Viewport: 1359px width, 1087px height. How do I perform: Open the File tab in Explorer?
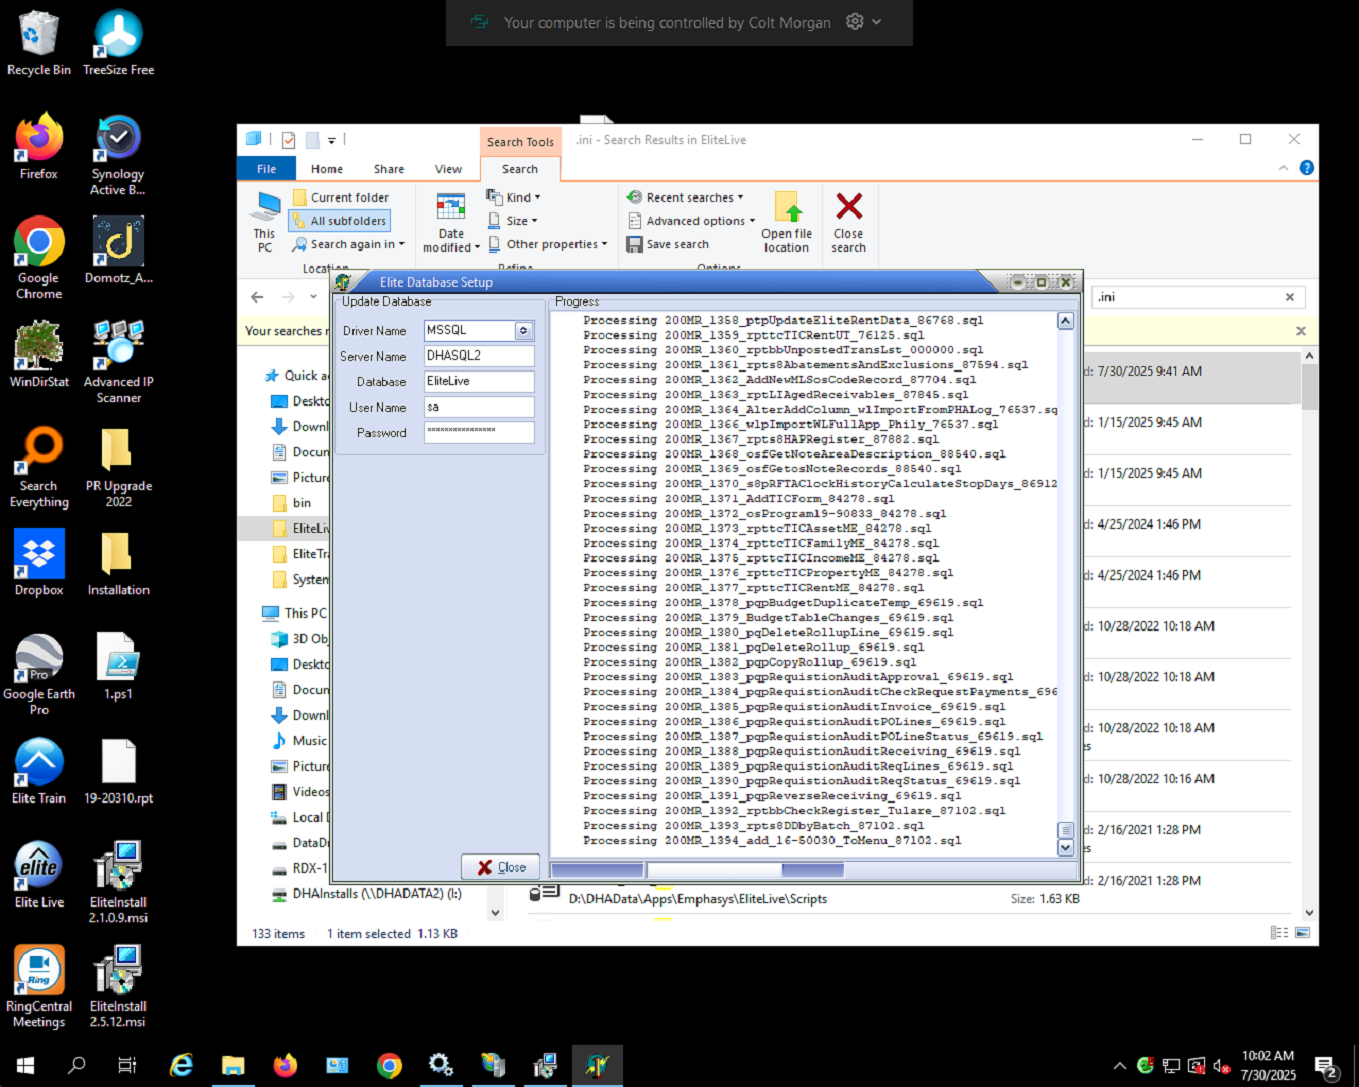point(266,169)
